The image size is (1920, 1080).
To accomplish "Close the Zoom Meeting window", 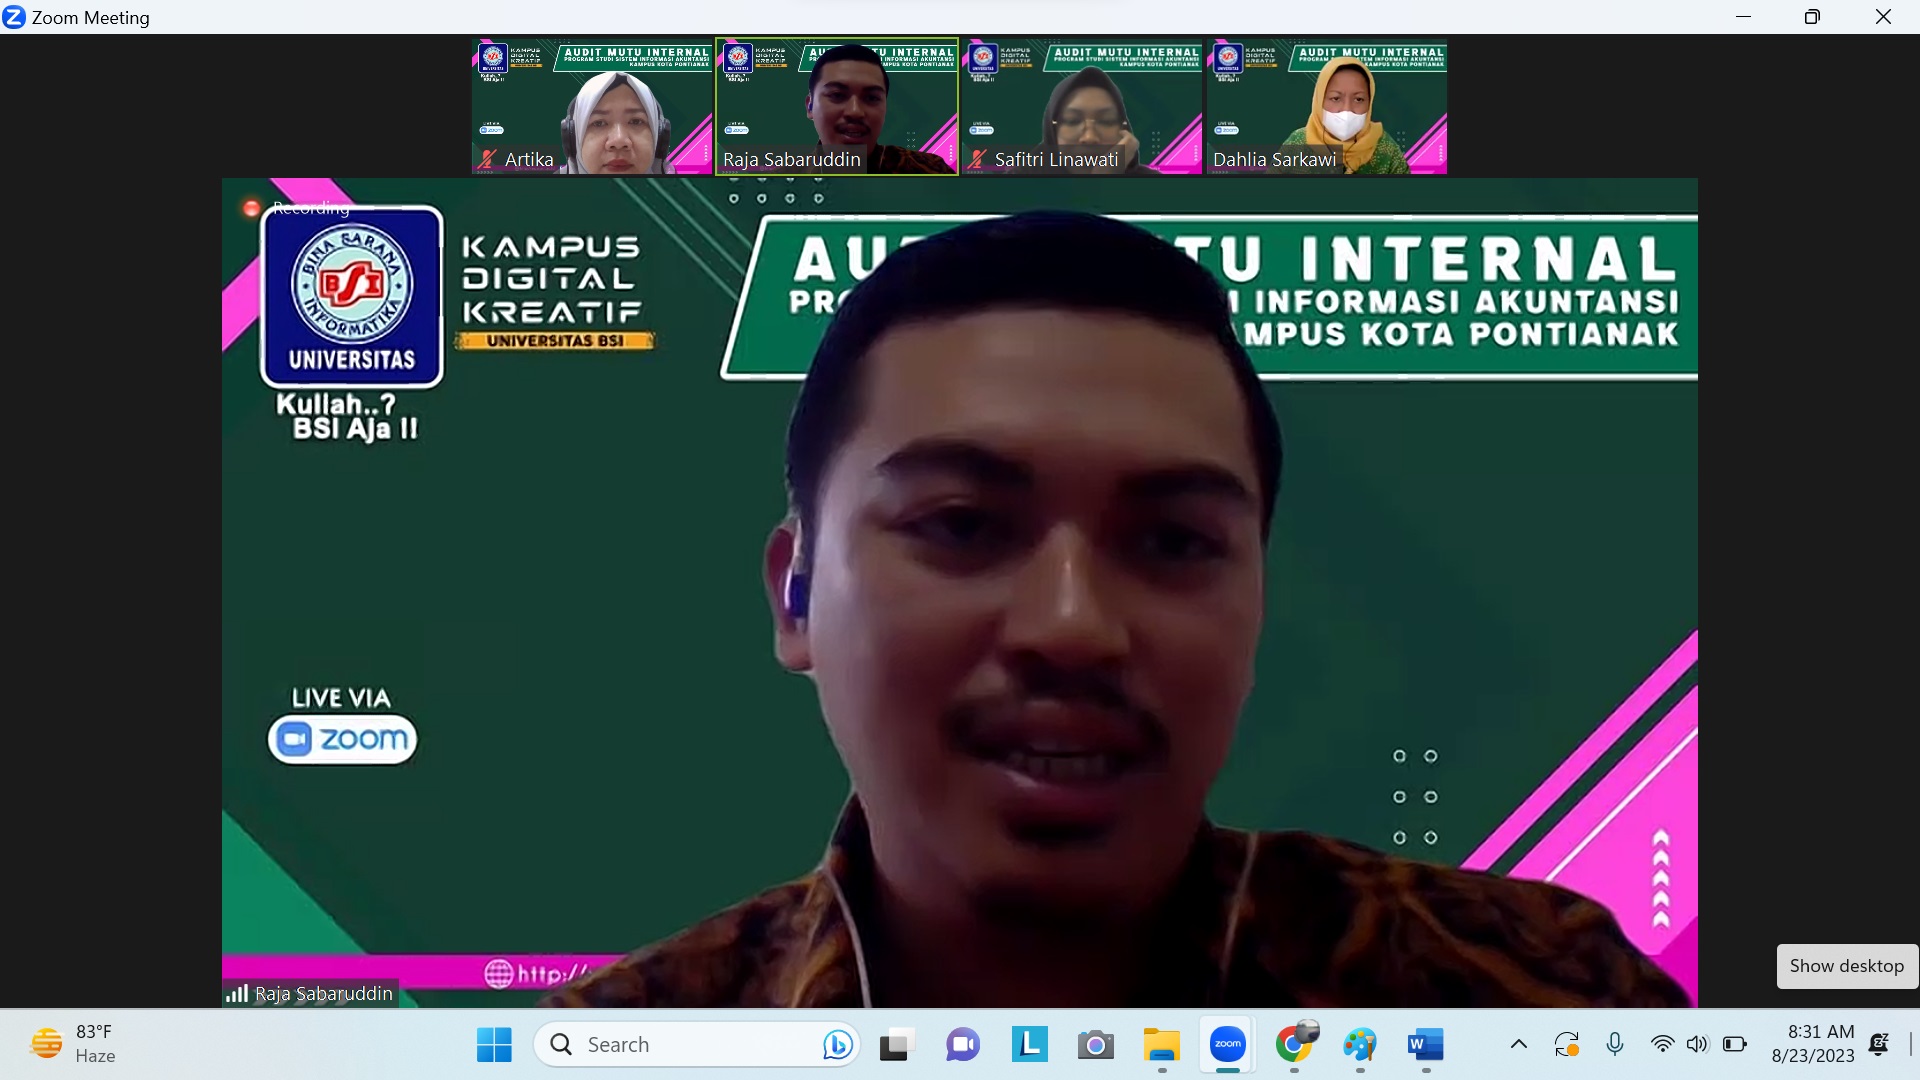I will [1883, 17].
